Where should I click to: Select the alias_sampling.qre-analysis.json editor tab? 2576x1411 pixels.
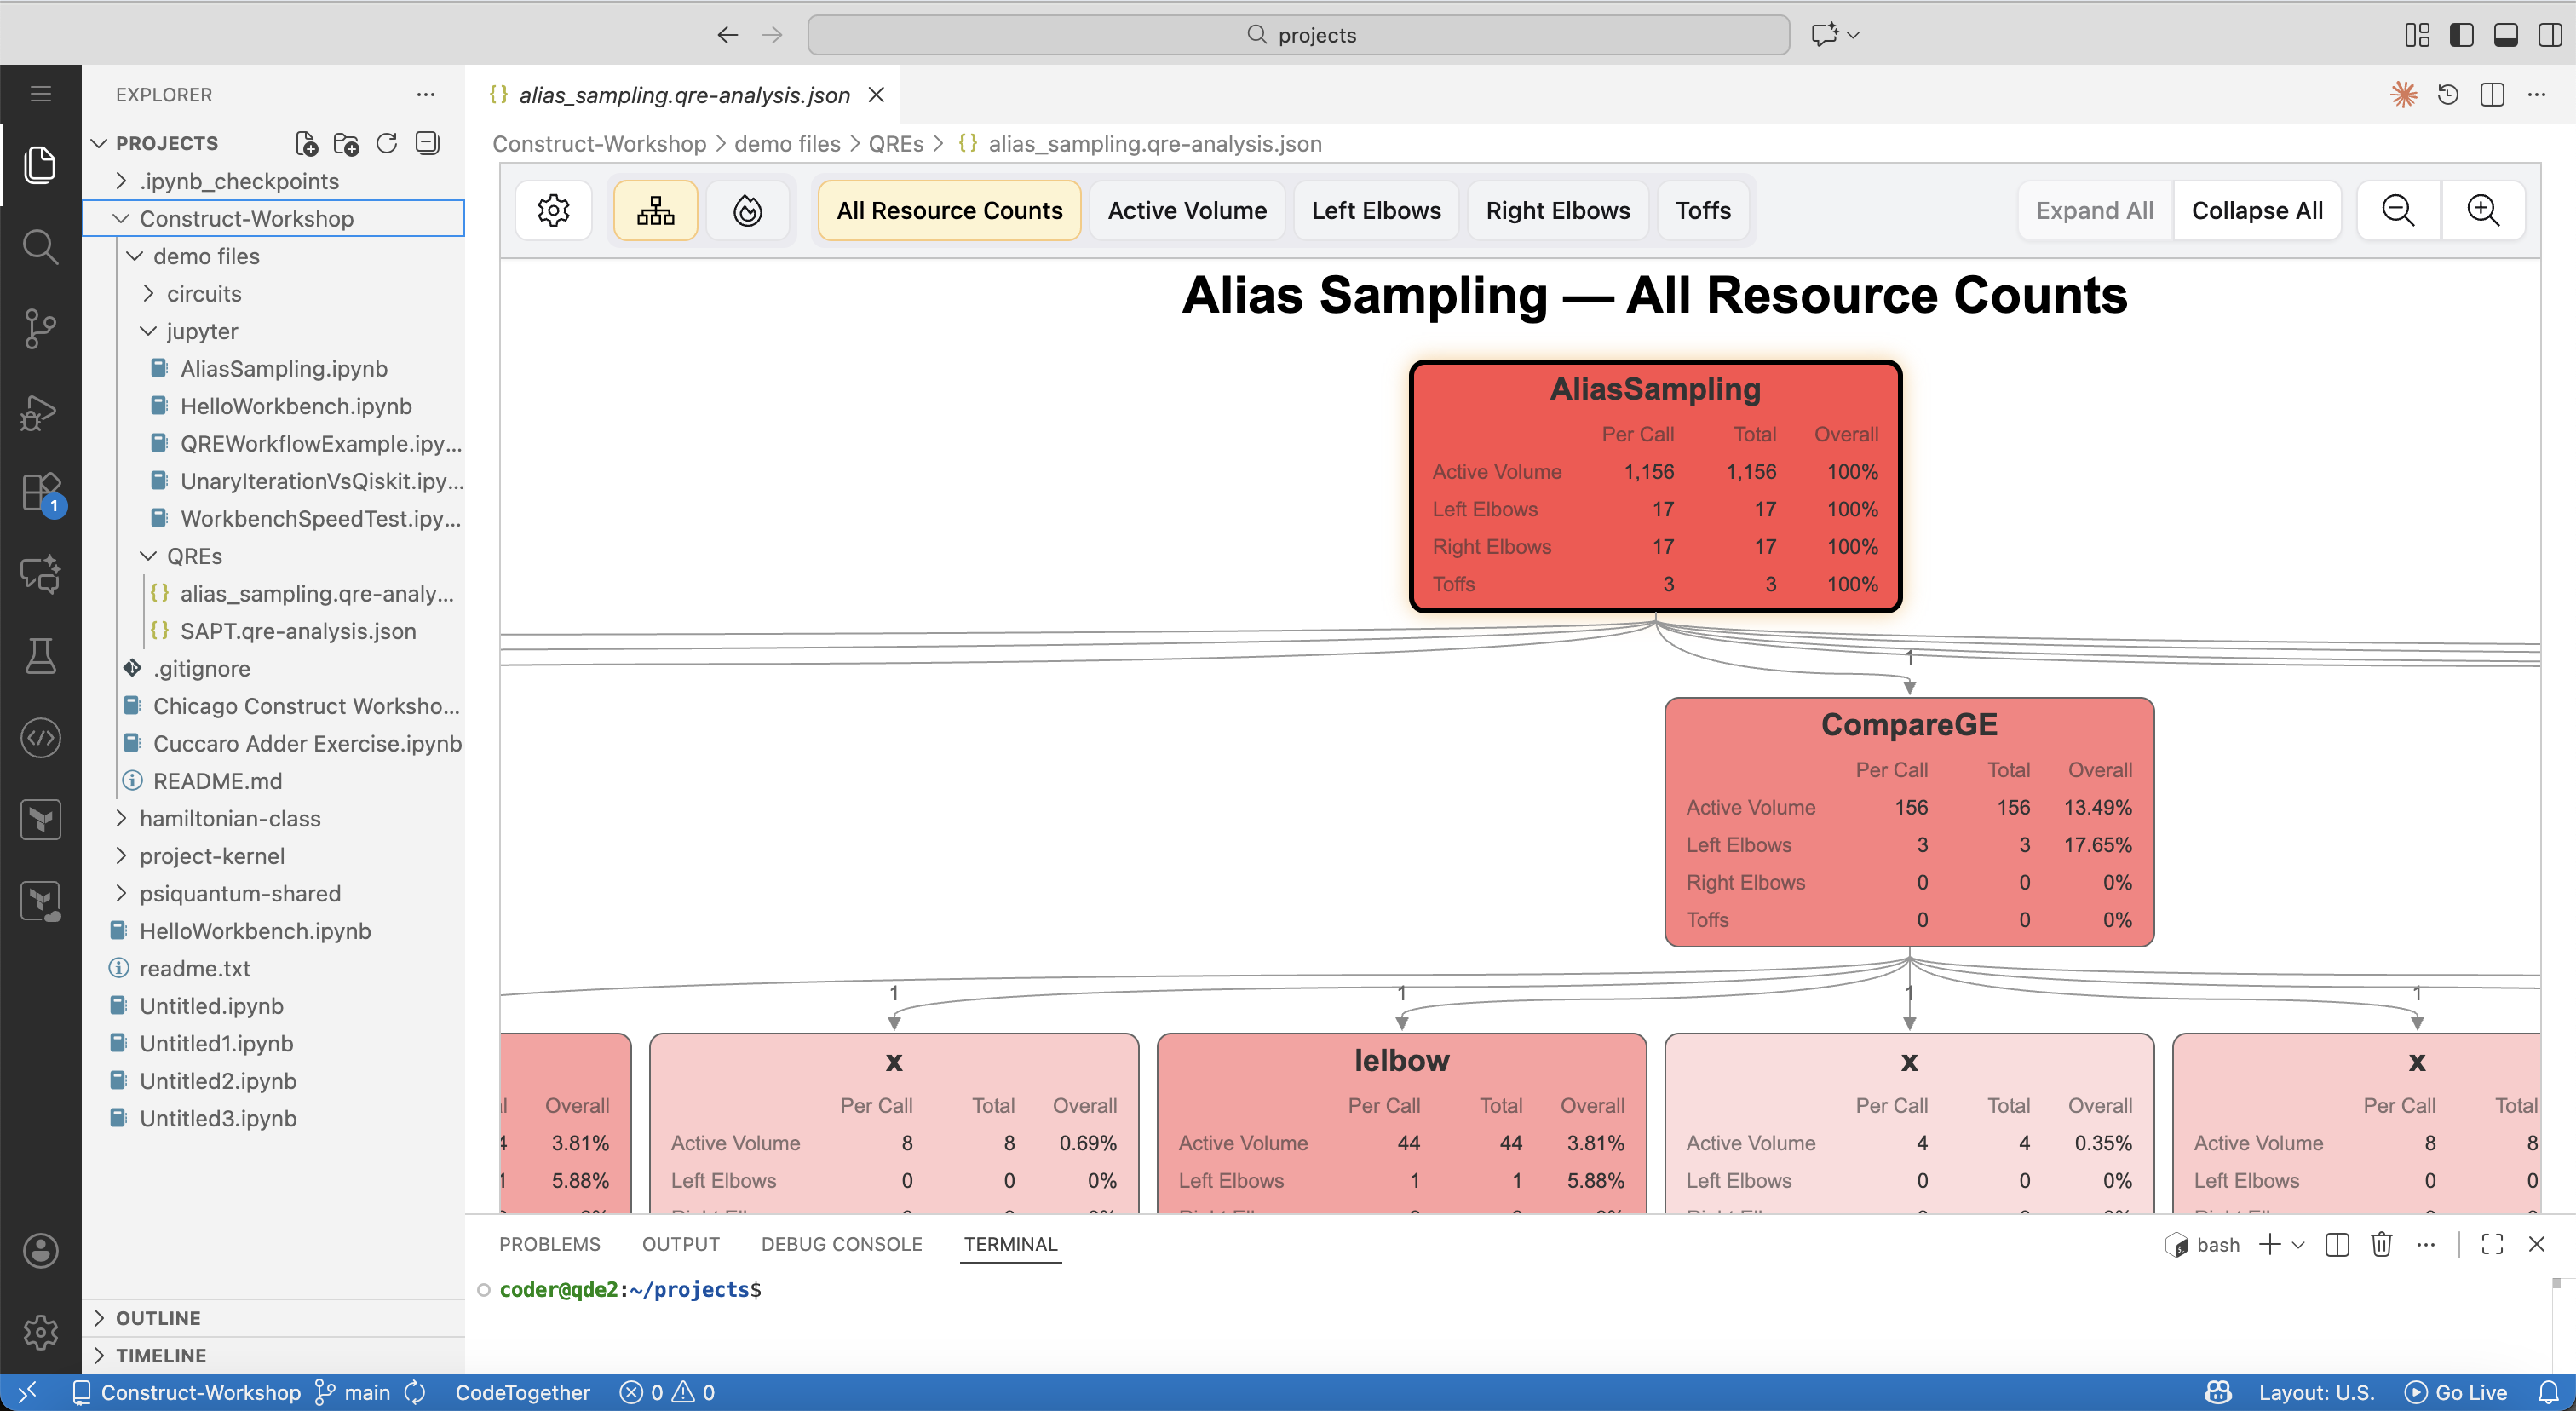(x=684, y=95)
